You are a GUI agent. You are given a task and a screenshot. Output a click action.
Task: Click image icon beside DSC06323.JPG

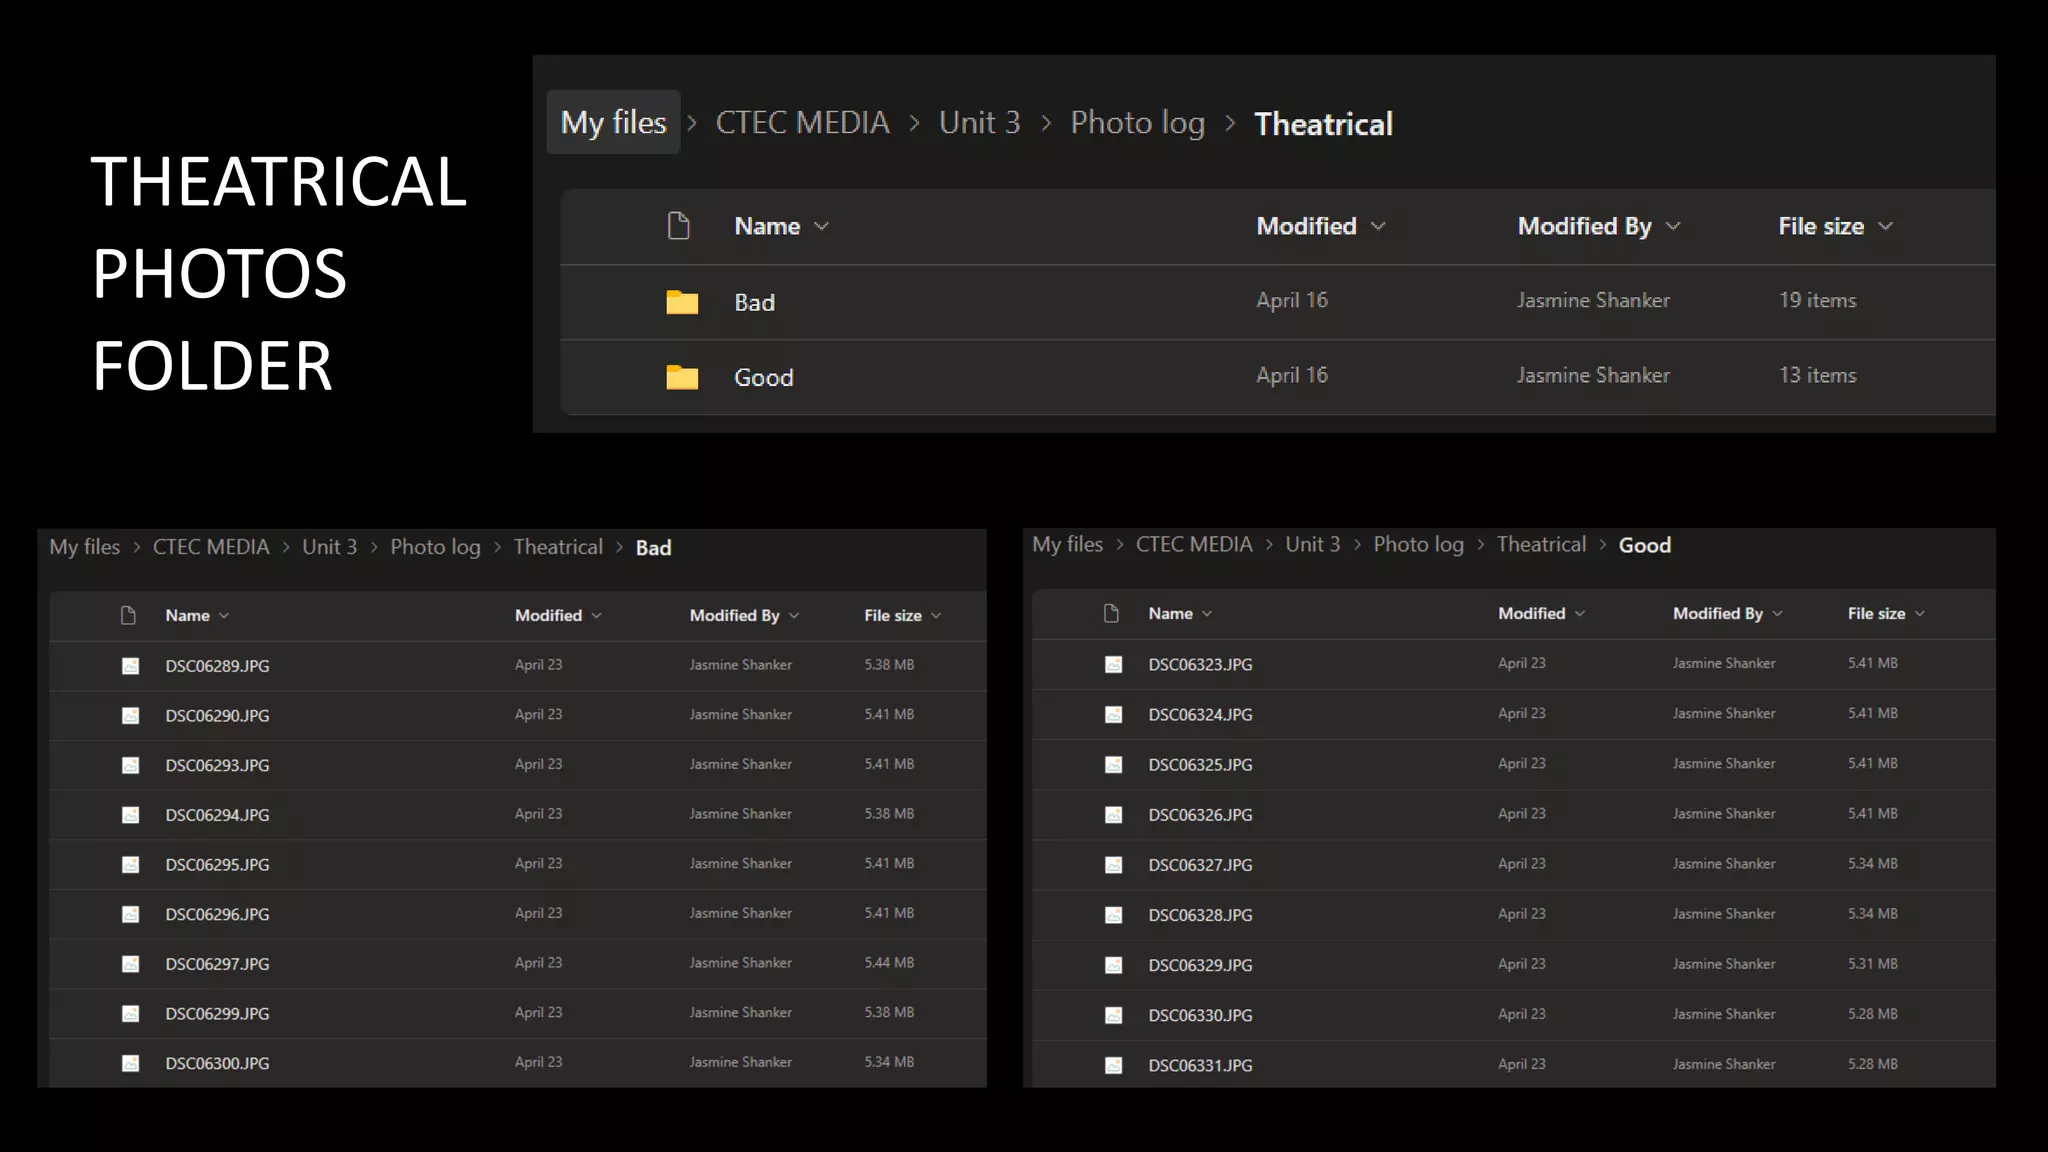pos(1113,665)
